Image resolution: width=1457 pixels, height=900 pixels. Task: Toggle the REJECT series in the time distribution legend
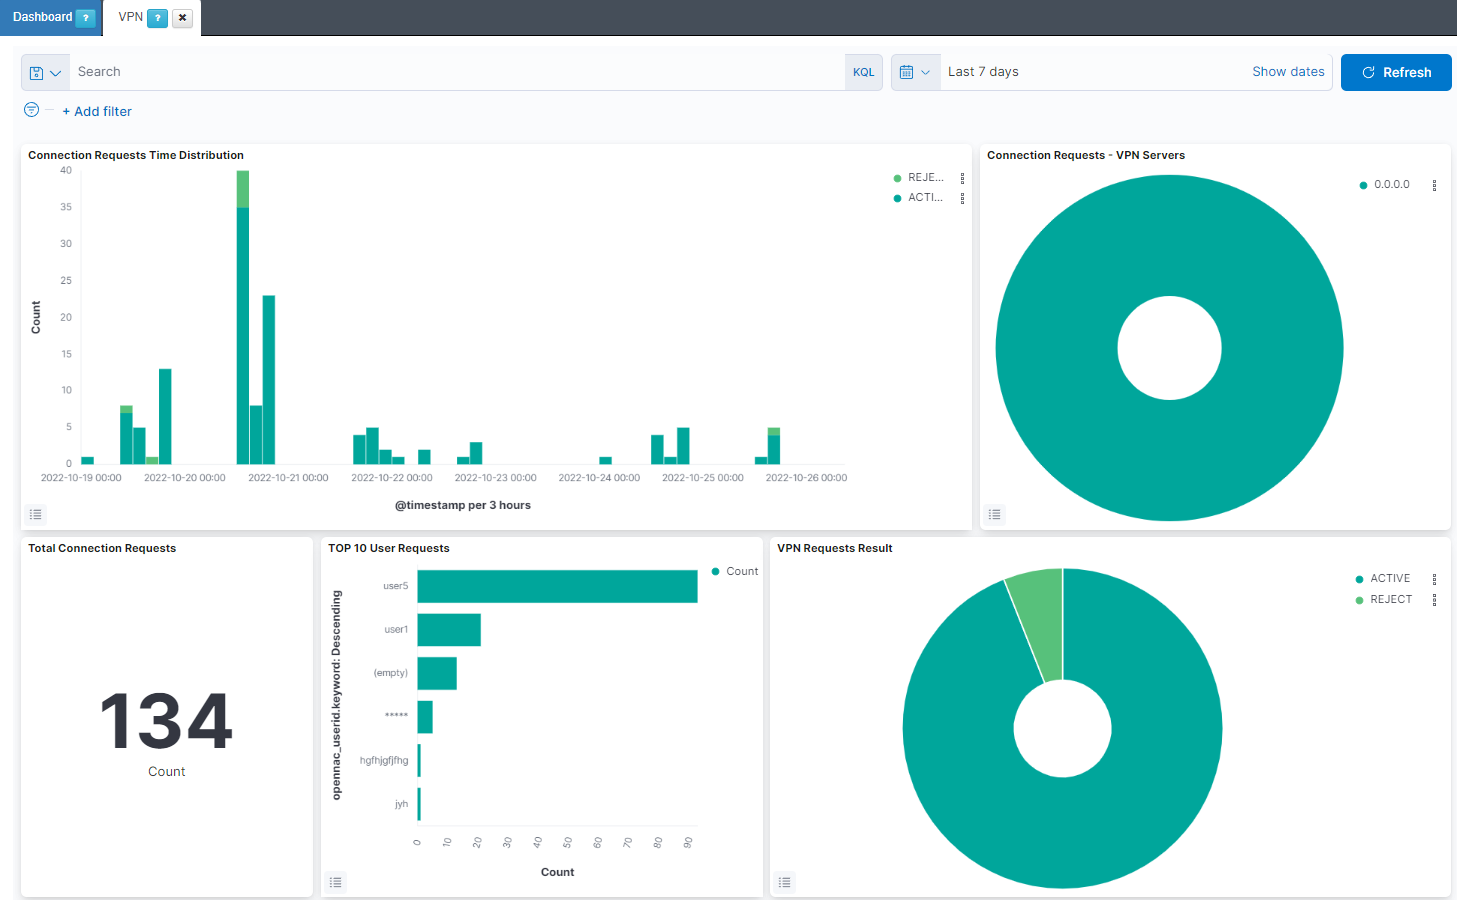coord(925,178)
